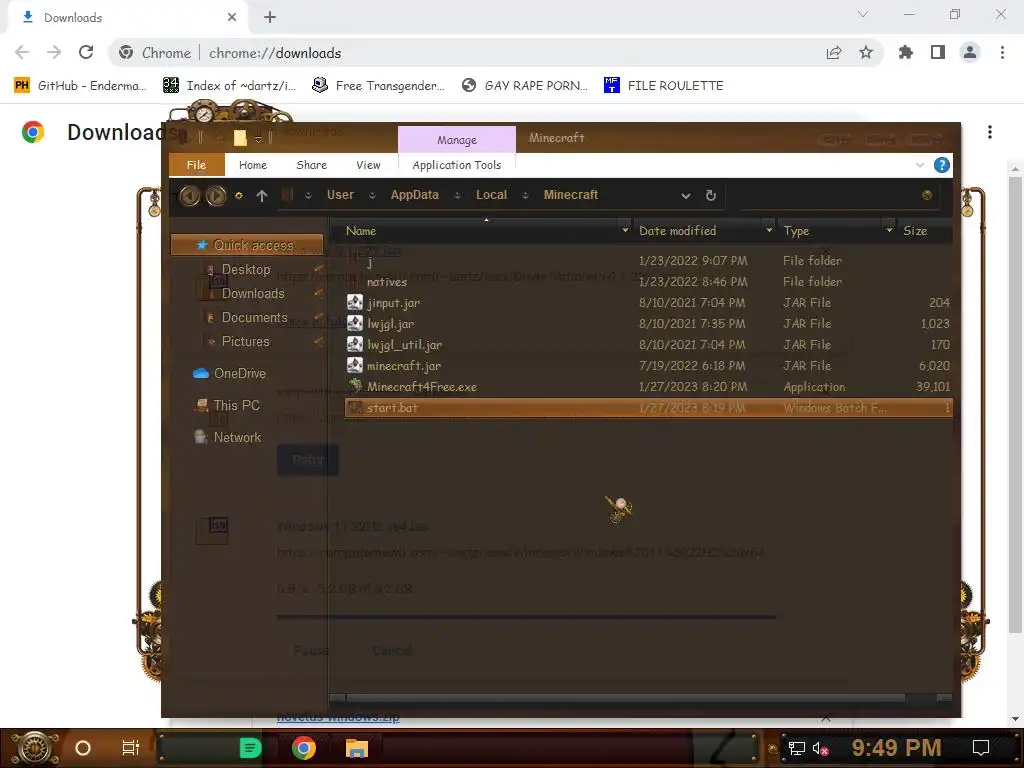Open the Date modified column filter dropdown

click(x=769, y=231)
